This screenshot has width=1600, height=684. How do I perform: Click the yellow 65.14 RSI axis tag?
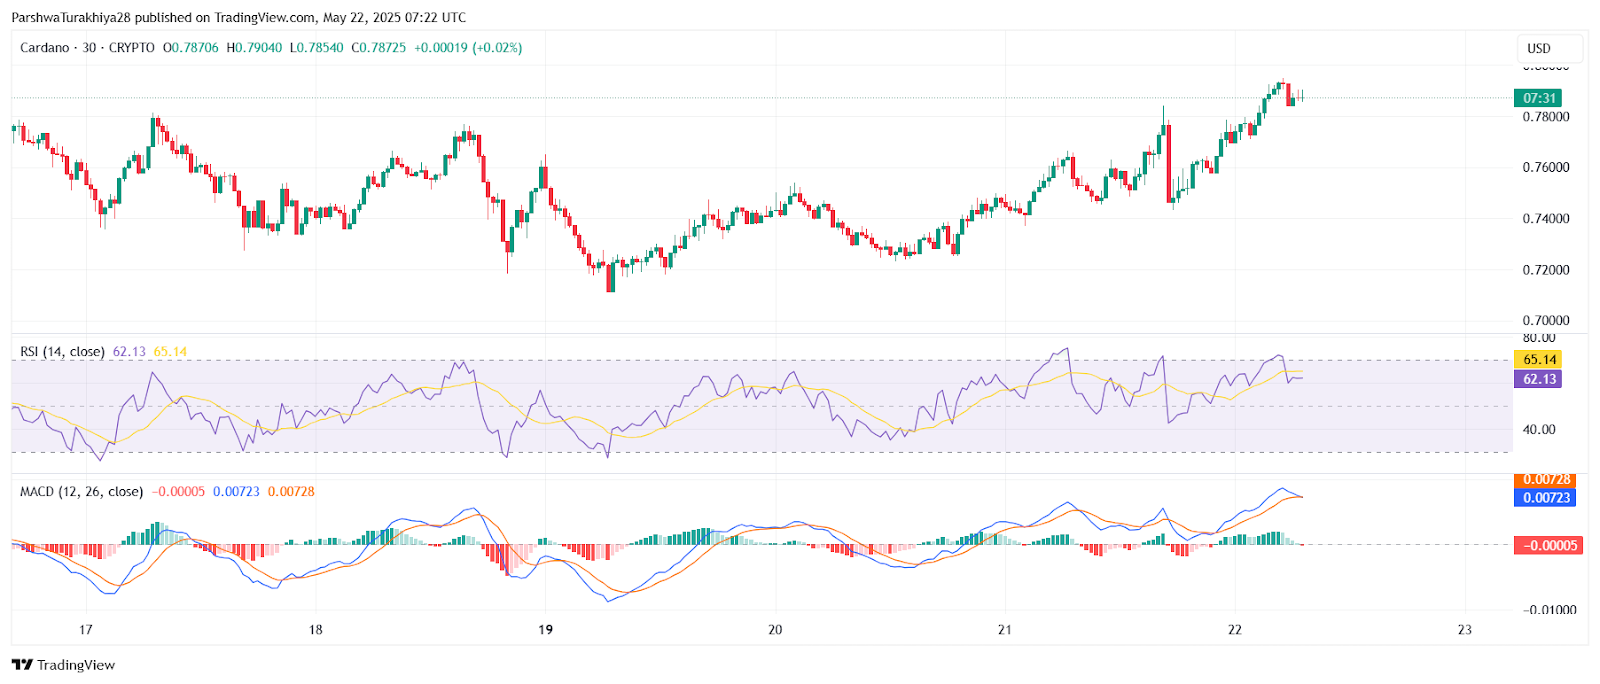(1538, 360)
